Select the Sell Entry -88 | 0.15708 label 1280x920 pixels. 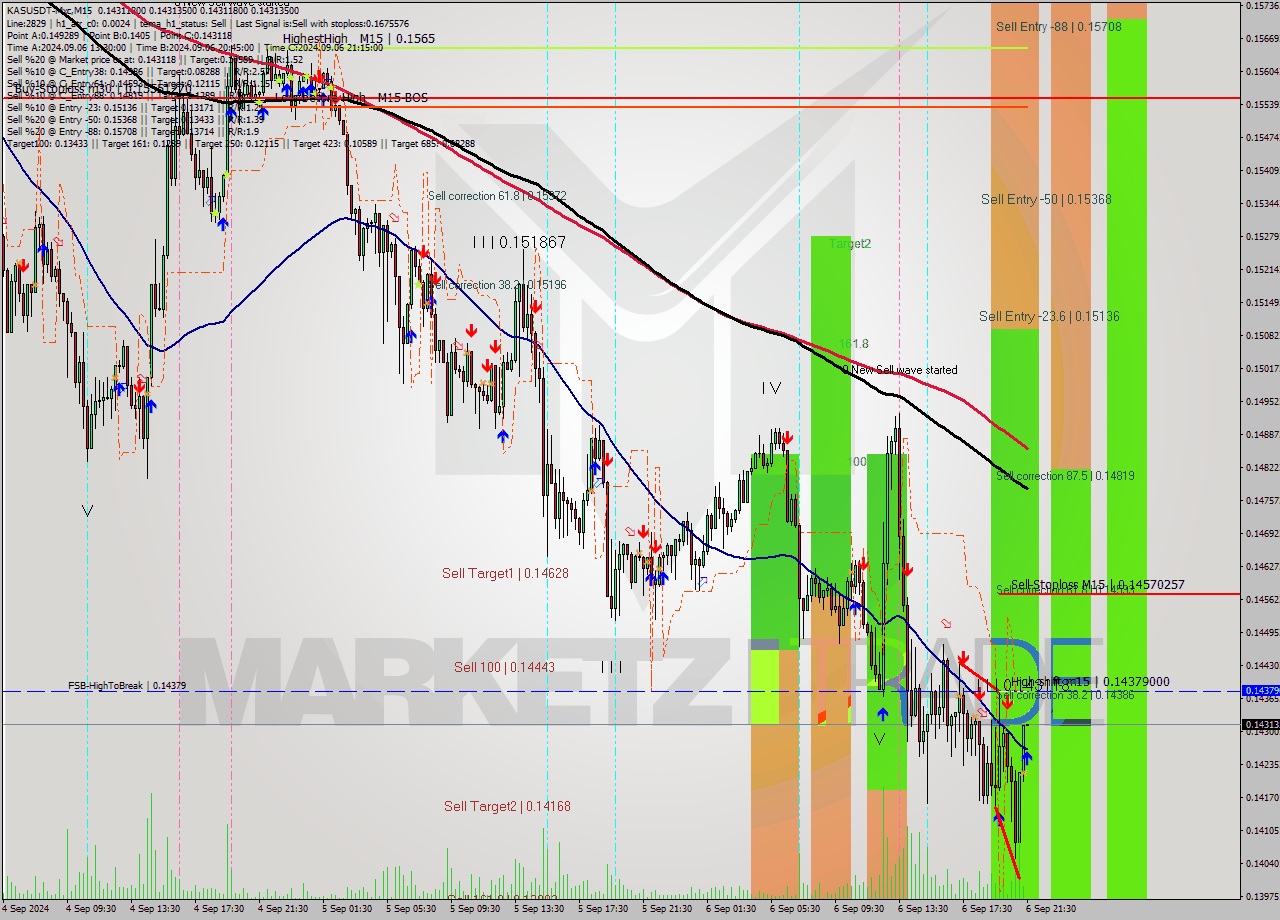point(1058,27)
